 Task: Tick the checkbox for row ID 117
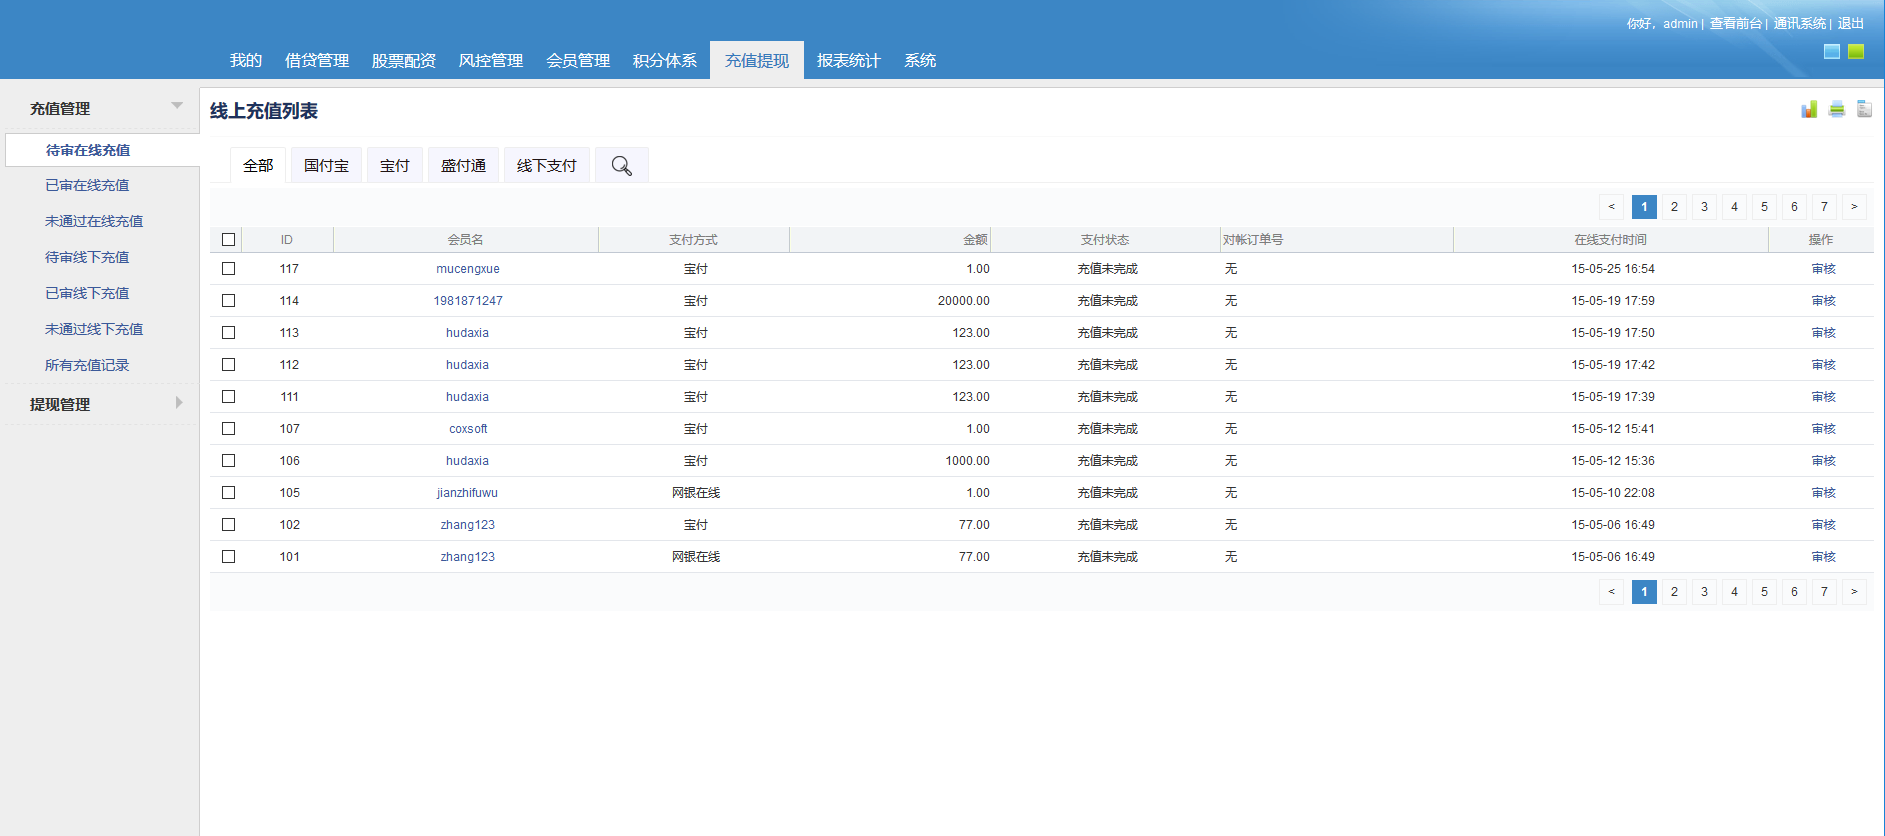click(x=228, y=269)
